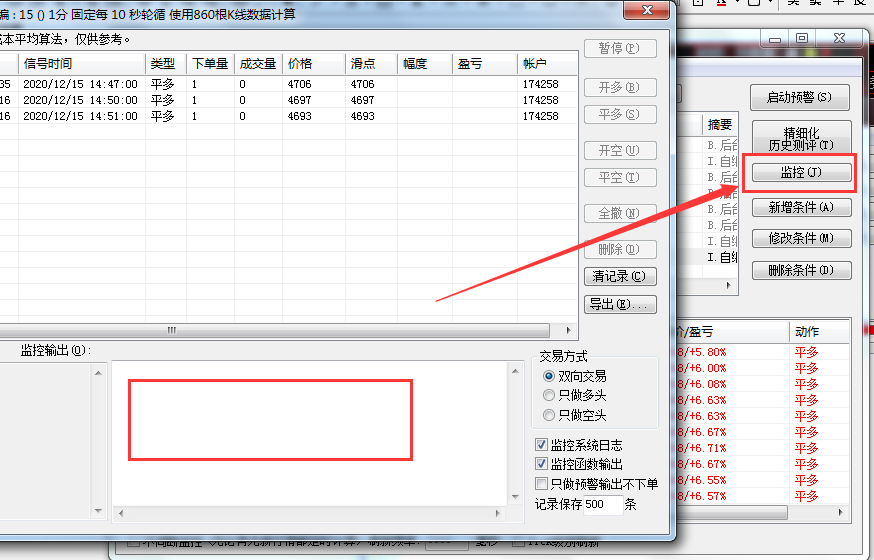This screenshot has height=560, width=874.
Task: Export data with 导出(E)... button
Action: tap(620, 304)
